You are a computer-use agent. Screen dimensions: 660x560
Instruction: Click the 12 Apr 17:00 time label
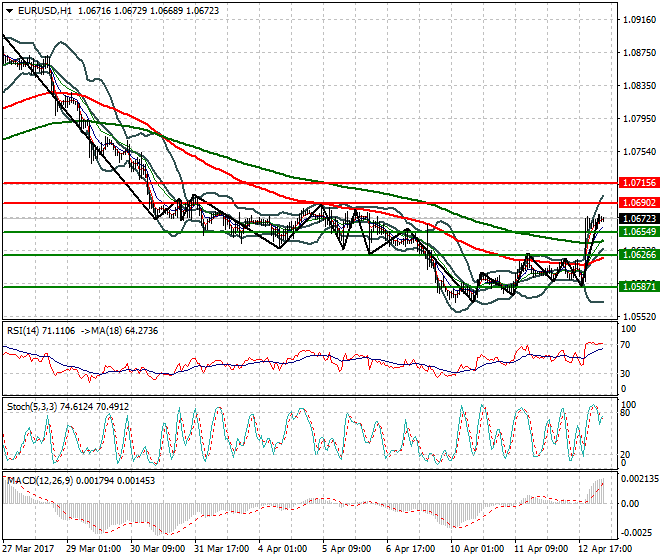pos(605,549)
